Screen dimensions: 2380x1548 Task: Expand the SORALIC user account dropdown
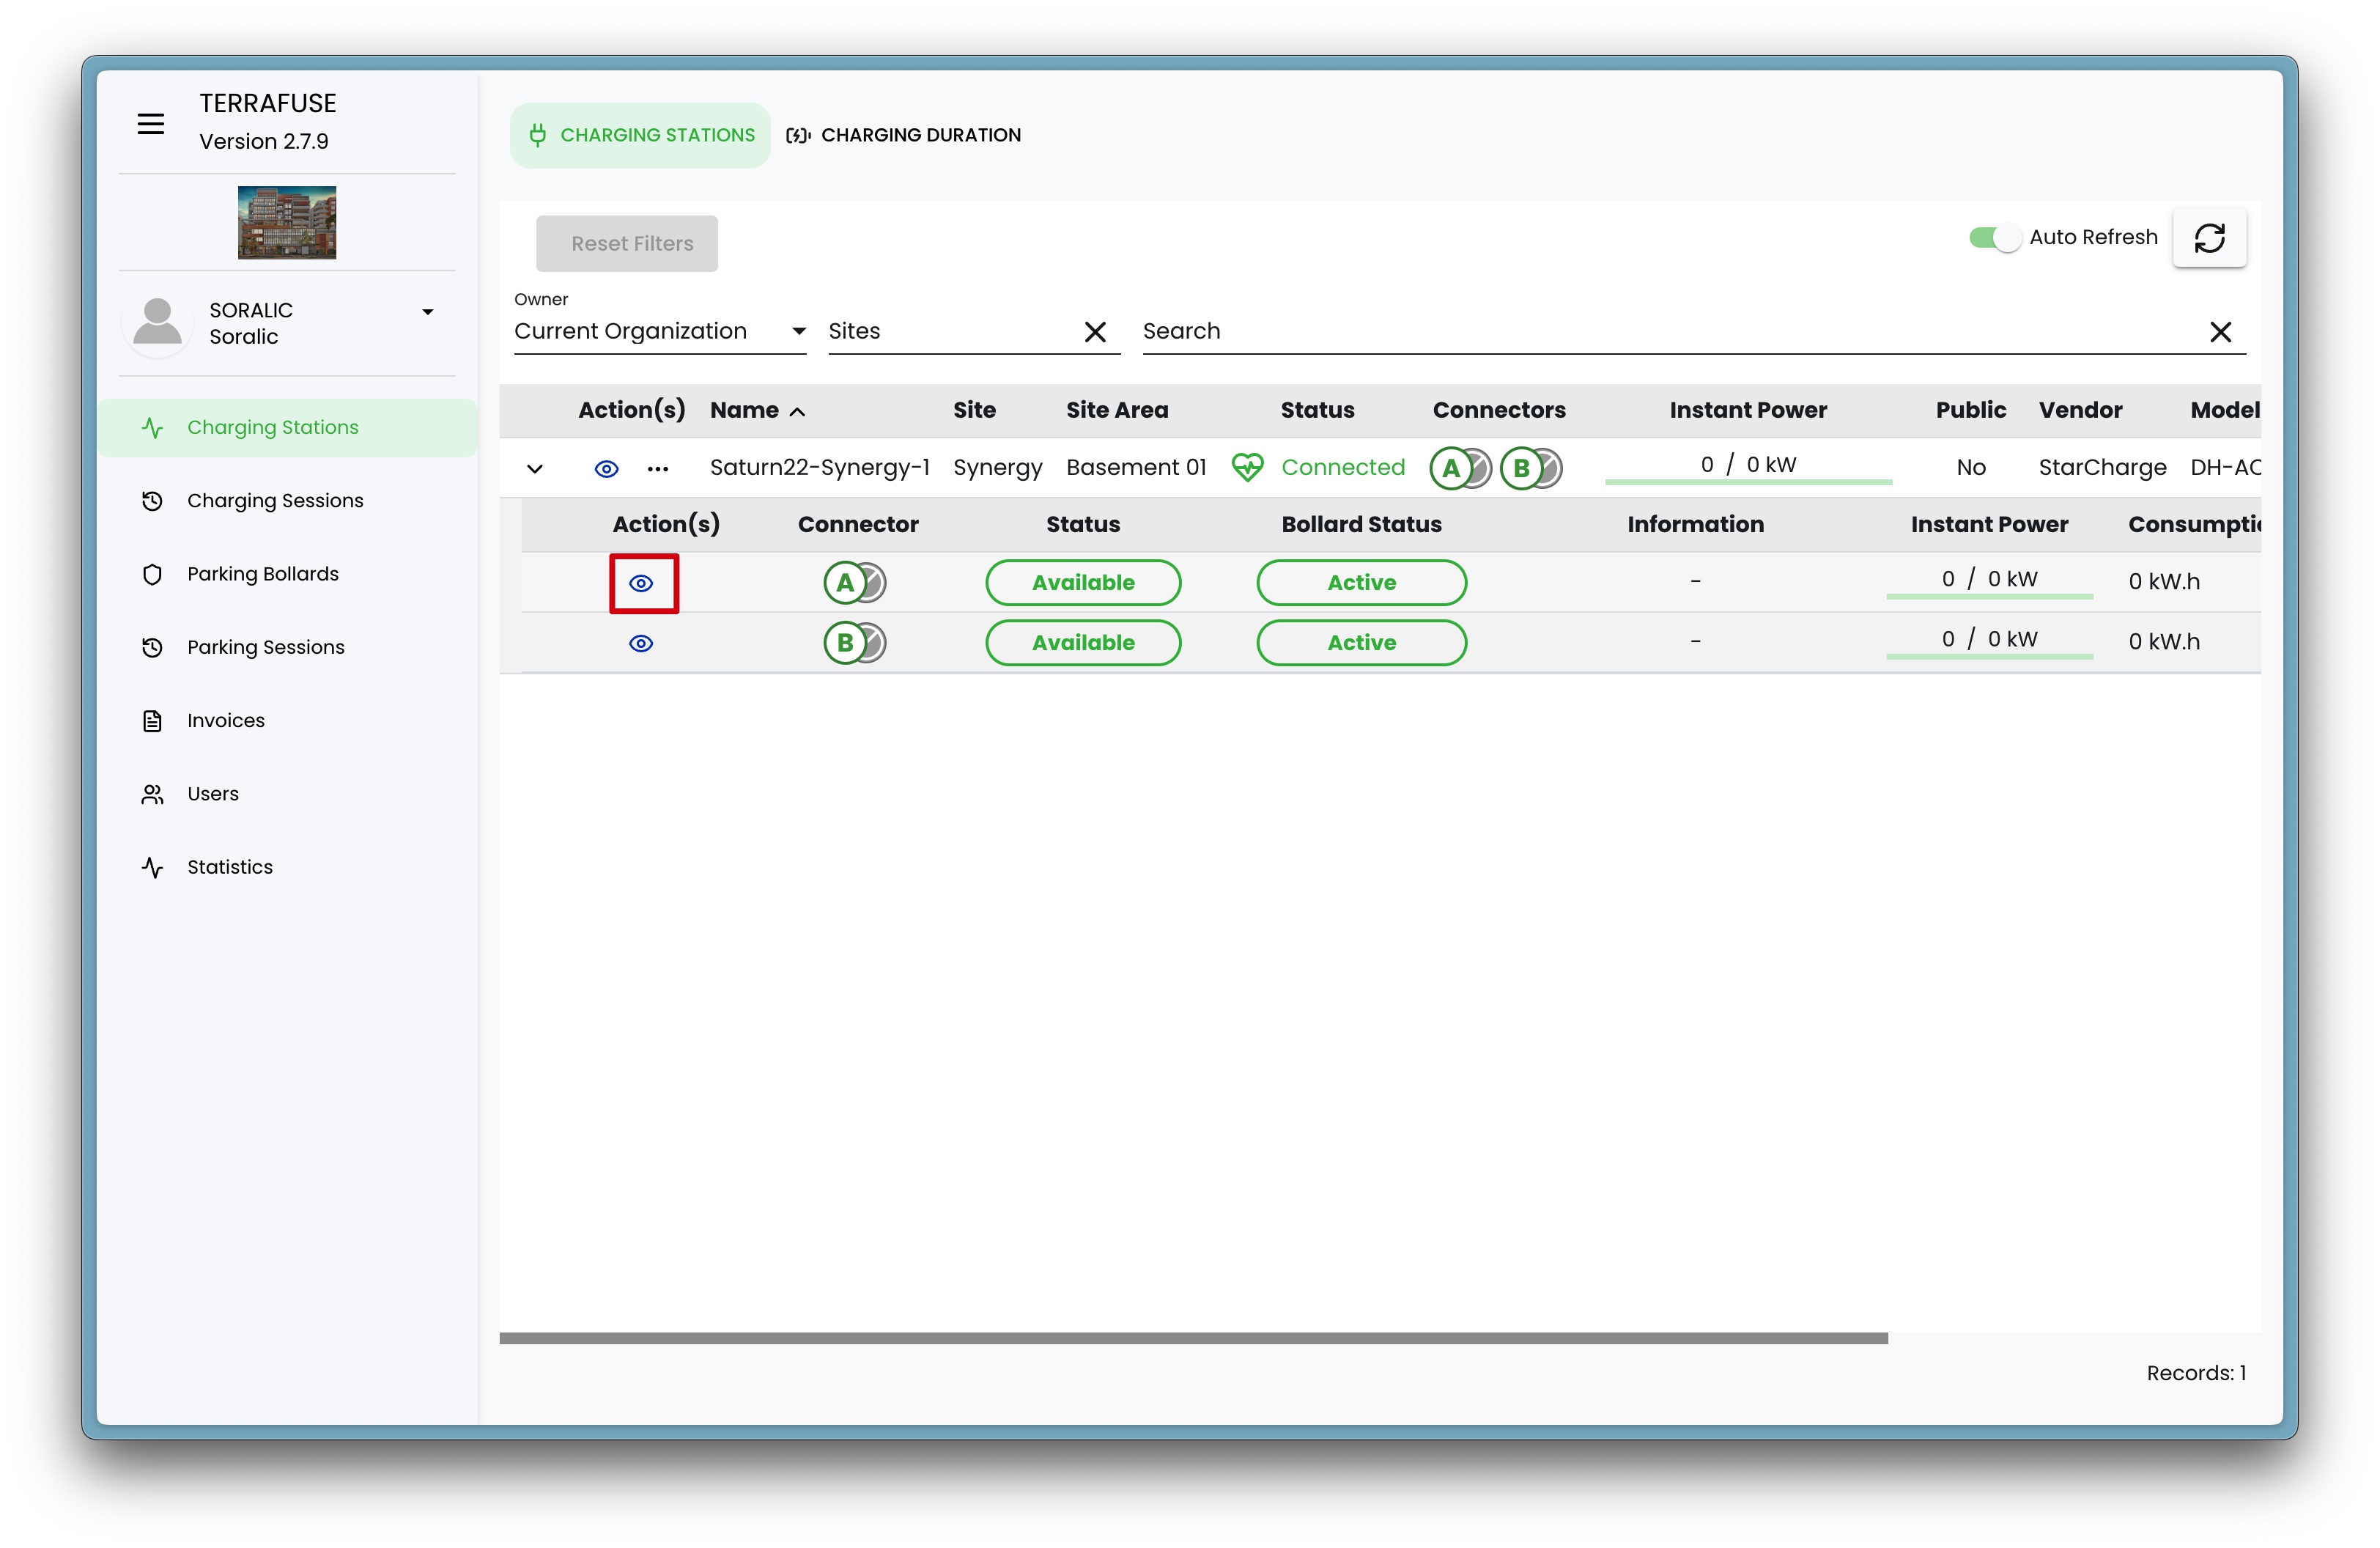(x=427, y=312)
